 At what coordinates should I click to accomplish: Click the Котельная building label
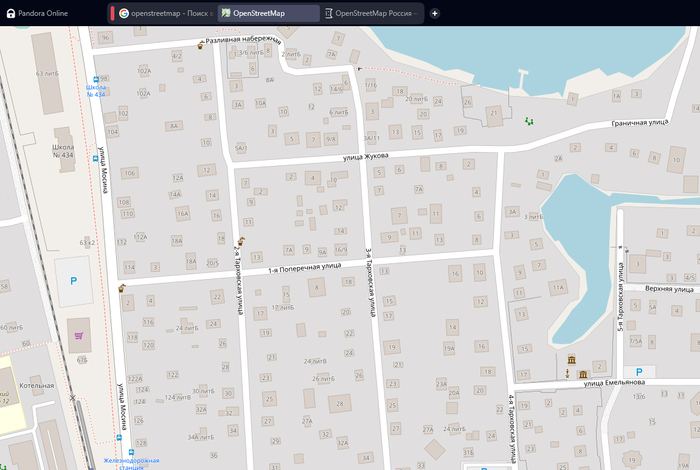point(37,384)
